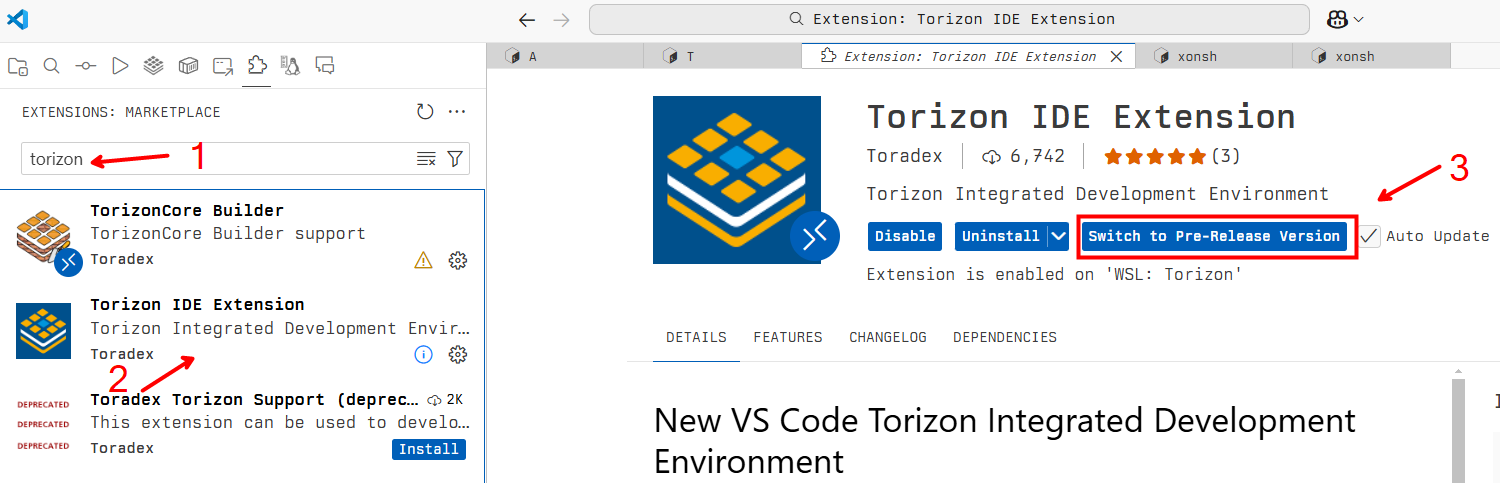The width and height of the screenshot is (1500, 483).
Task: Open the Search view magnifier icon
Action: click(x=52, y=66)
